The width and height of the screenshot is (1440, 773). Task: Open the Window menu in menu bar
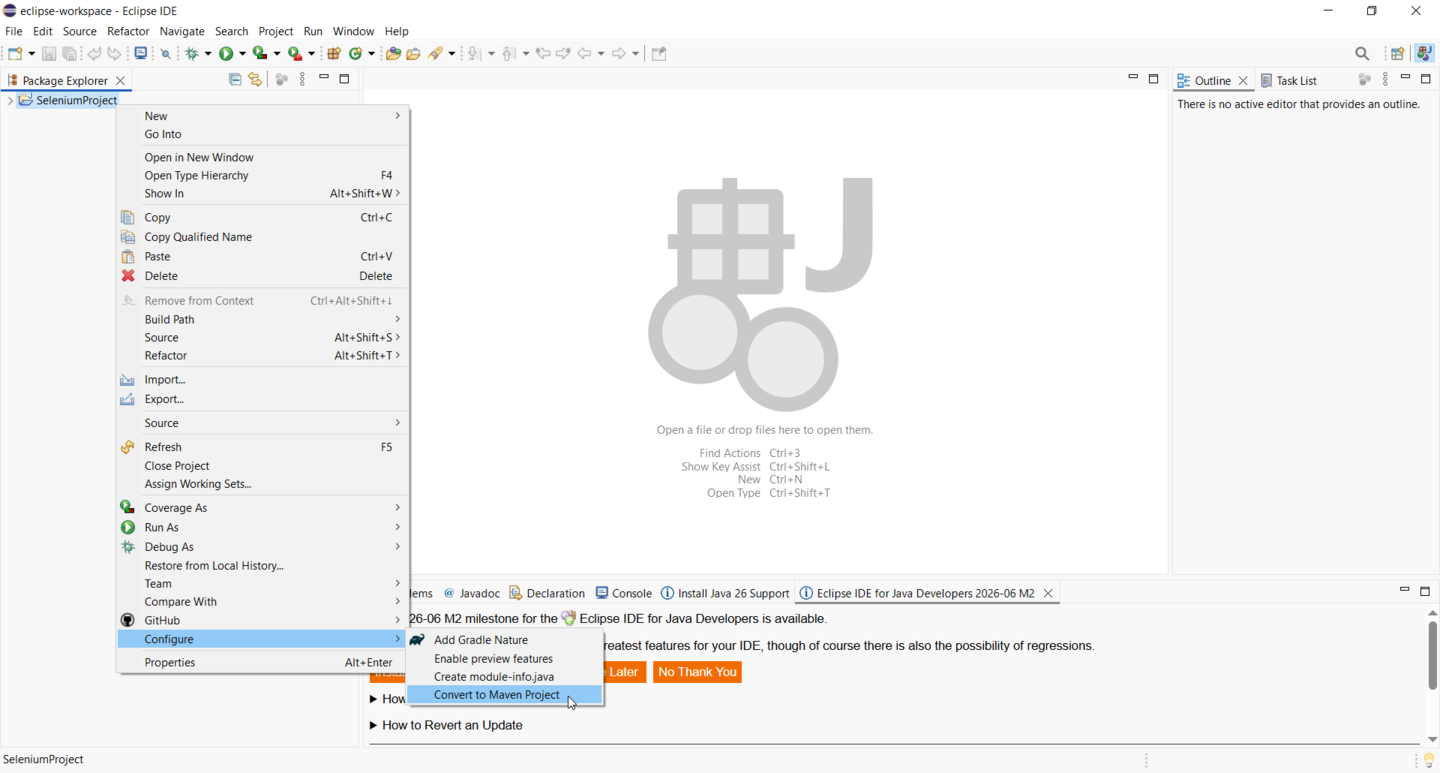click(x=353, y=31)
